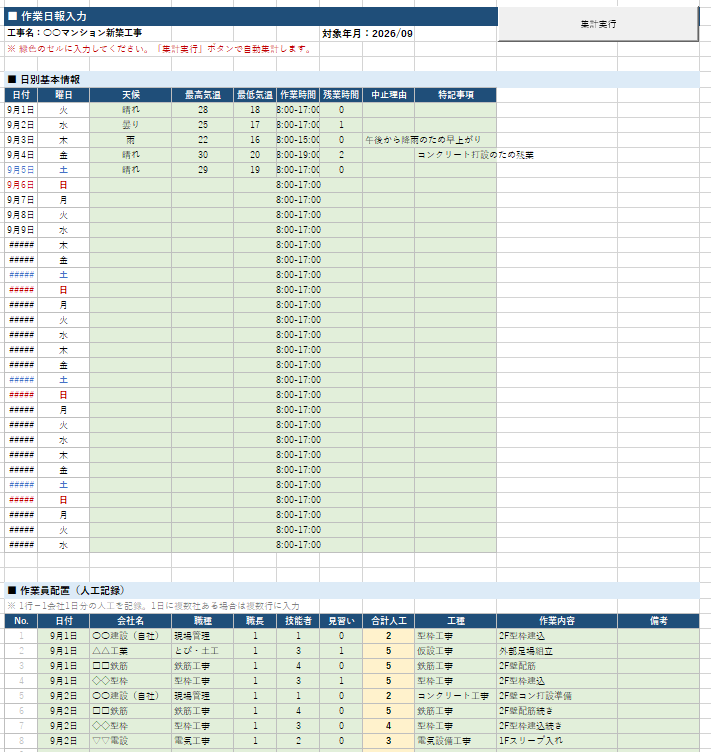711x752 pixels.
Task: Select the 中止理由 column header
Action: [x=389, y=95]
